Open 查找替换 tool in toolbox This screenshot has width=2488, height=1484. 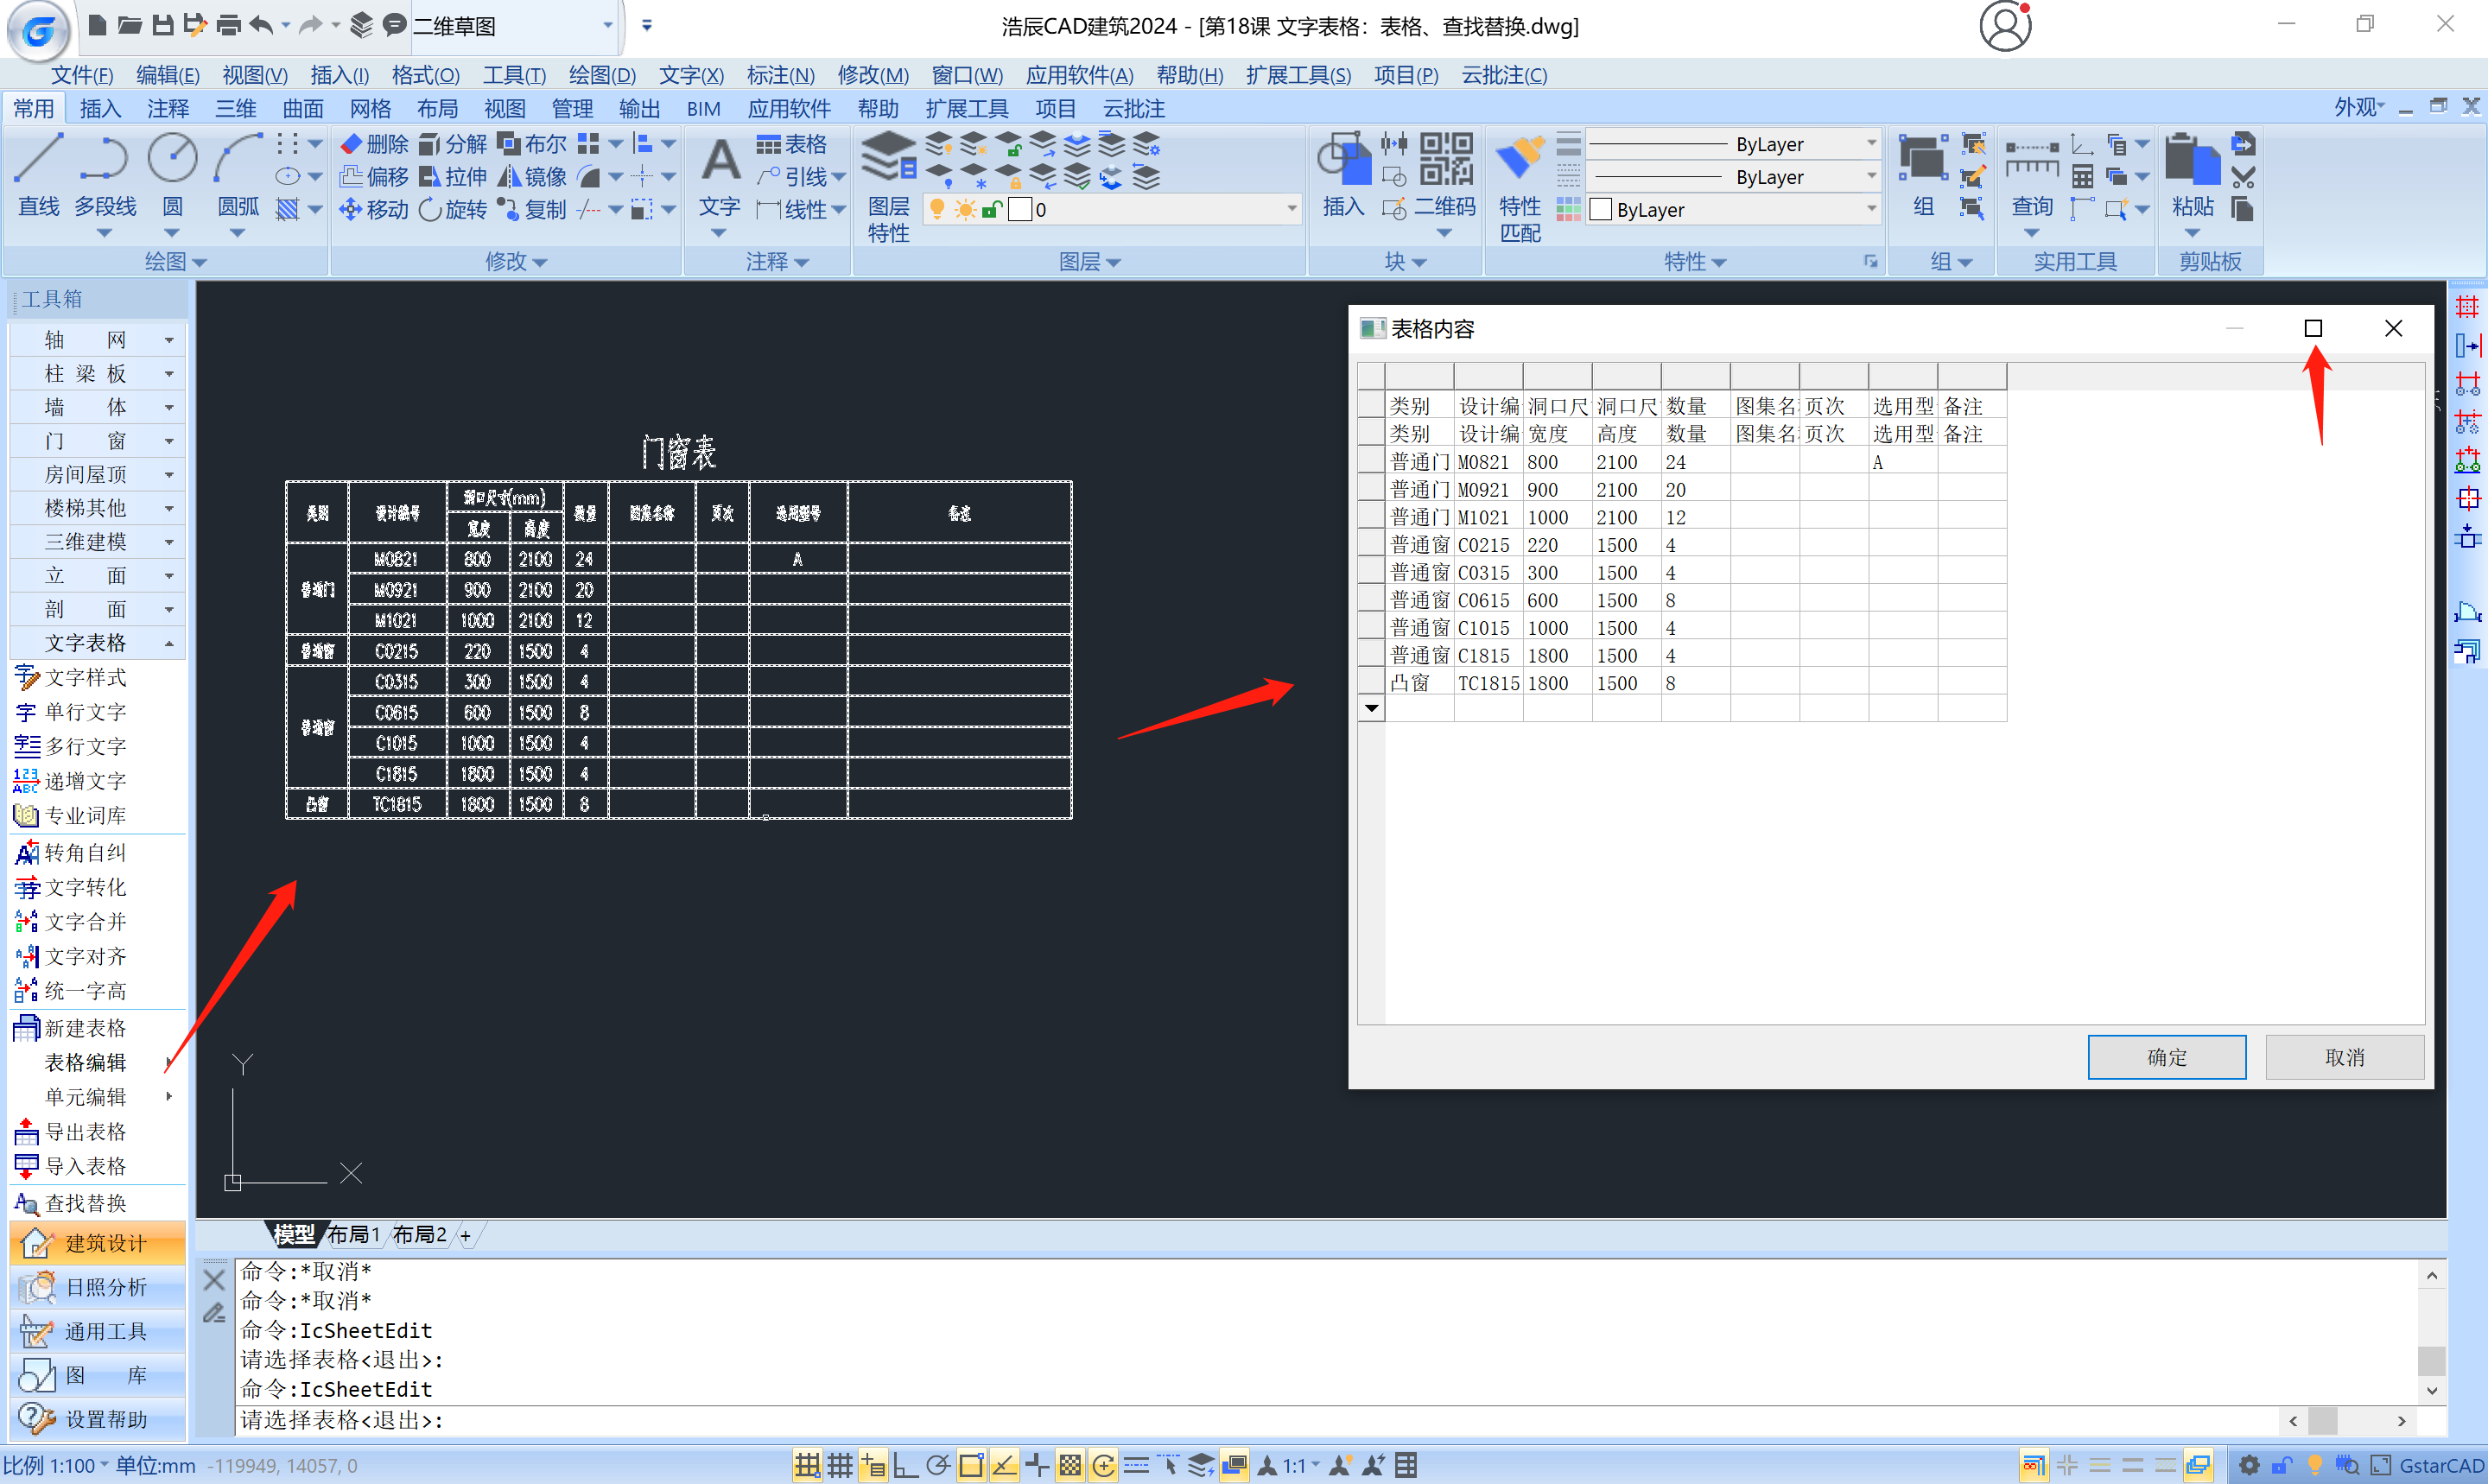pos(86,1203)
